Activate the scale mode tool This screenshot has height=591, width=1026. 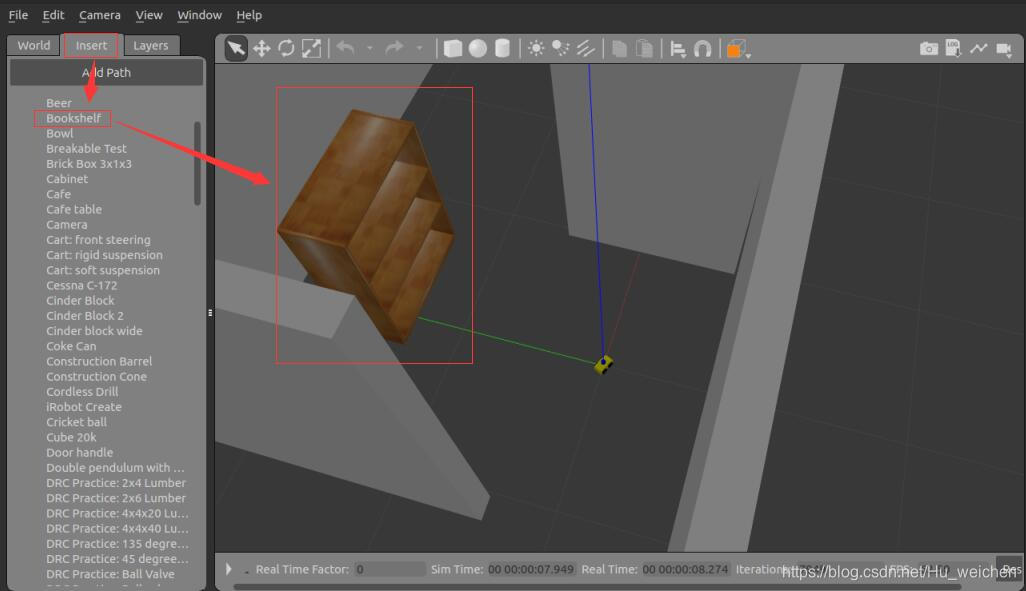tap(311, 48)
